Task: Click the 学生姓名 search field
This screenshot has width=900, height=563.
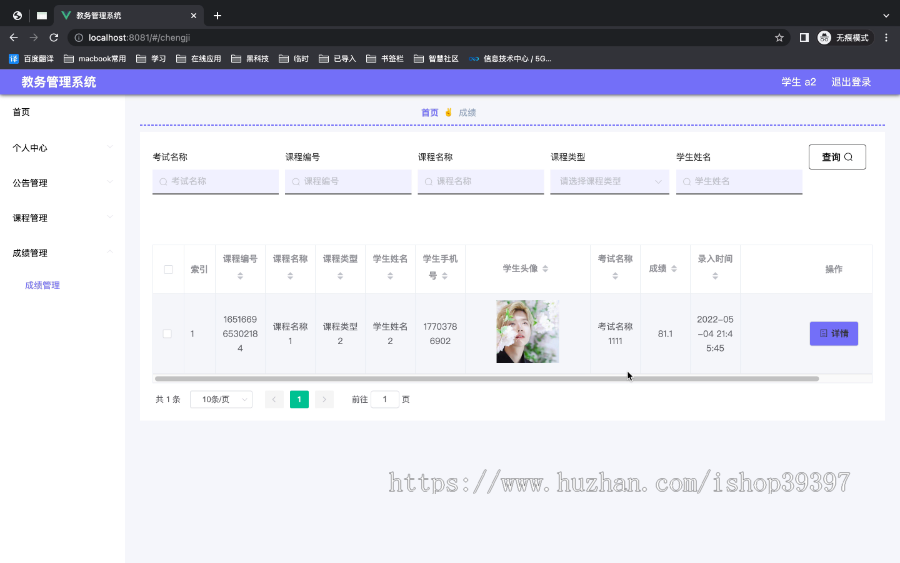Action: 739,181
